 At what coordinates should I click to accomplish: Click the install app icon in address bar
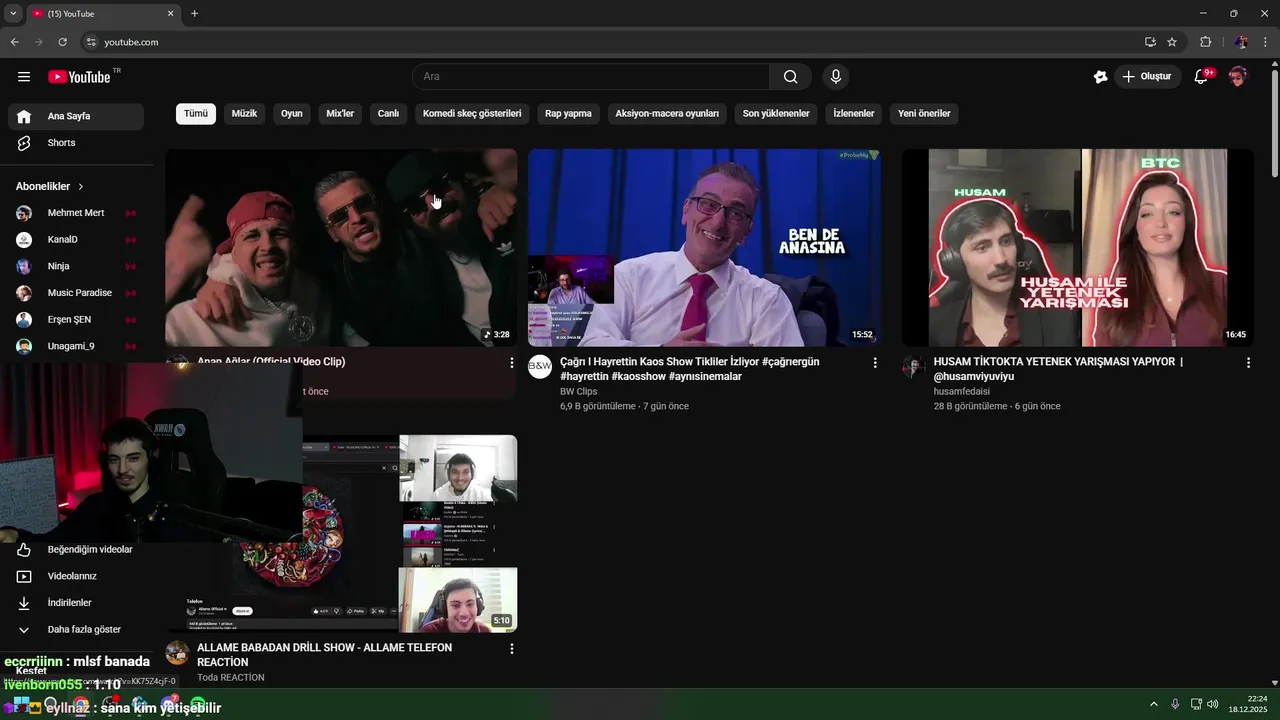(1150, 42)
